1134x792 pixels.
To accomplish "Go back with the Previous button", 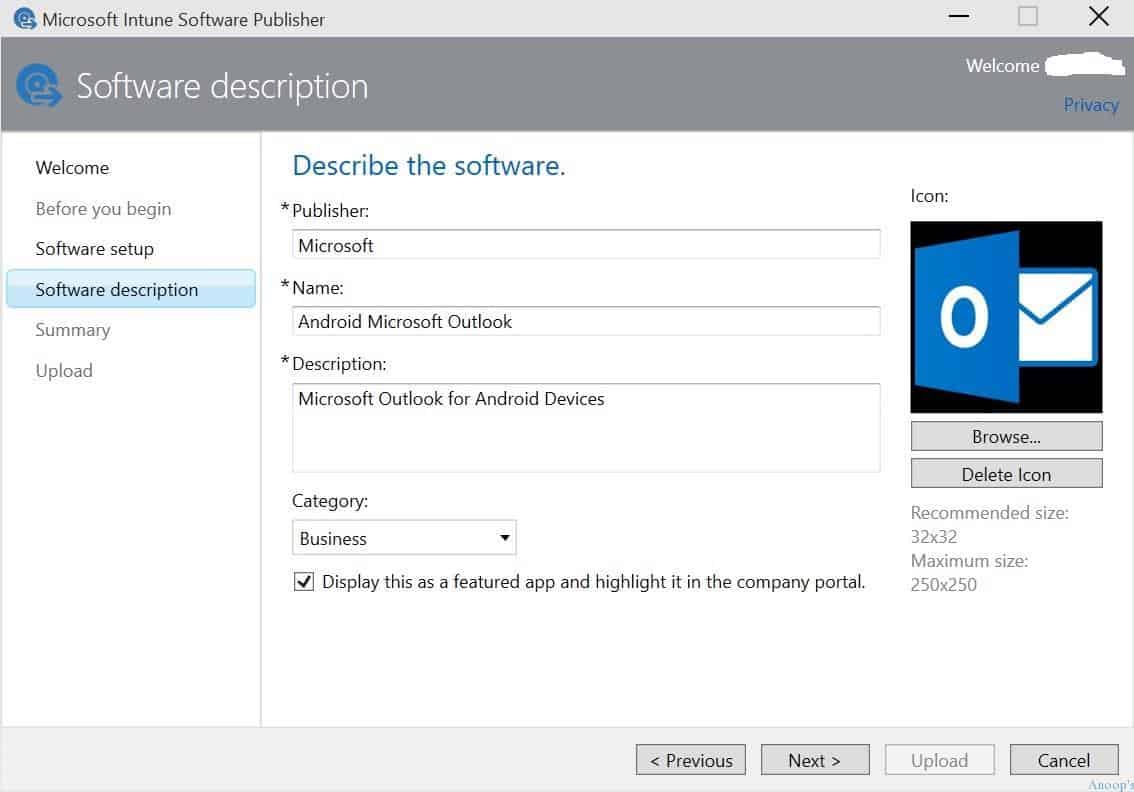I will (691, 760).
